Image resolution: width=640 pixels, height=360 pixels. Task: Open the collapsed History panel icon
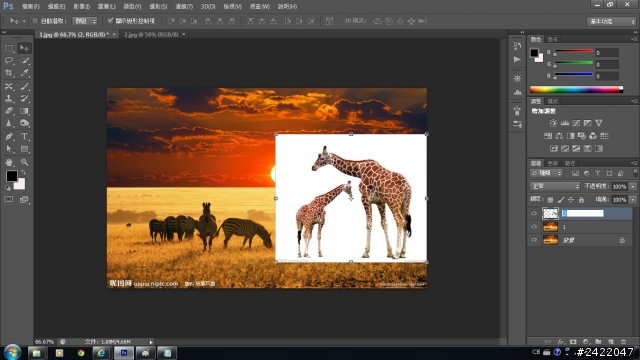[518, 46]
